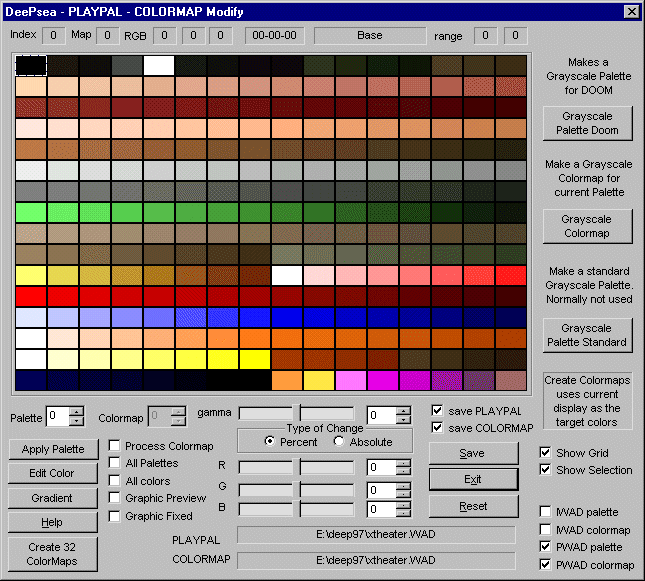Apply Palette to the current selection

coord(53,449)
